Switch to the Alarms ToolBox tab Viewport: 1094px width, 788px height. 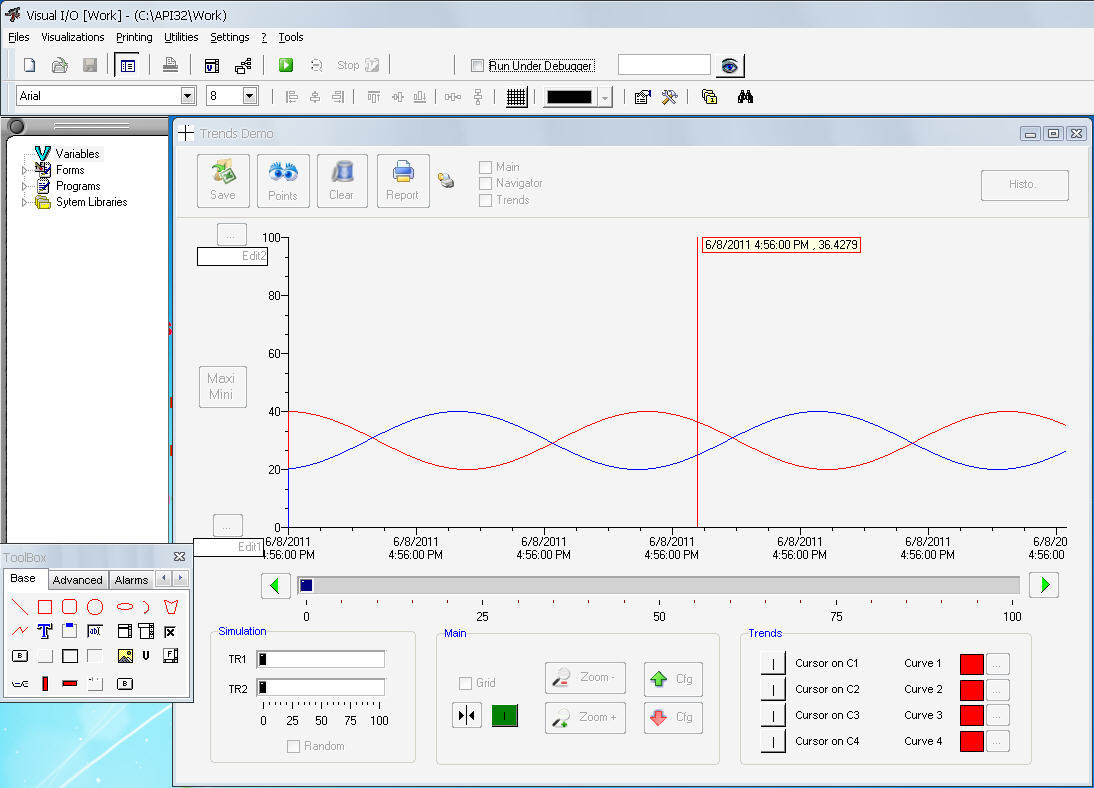(x=131, y=580)
